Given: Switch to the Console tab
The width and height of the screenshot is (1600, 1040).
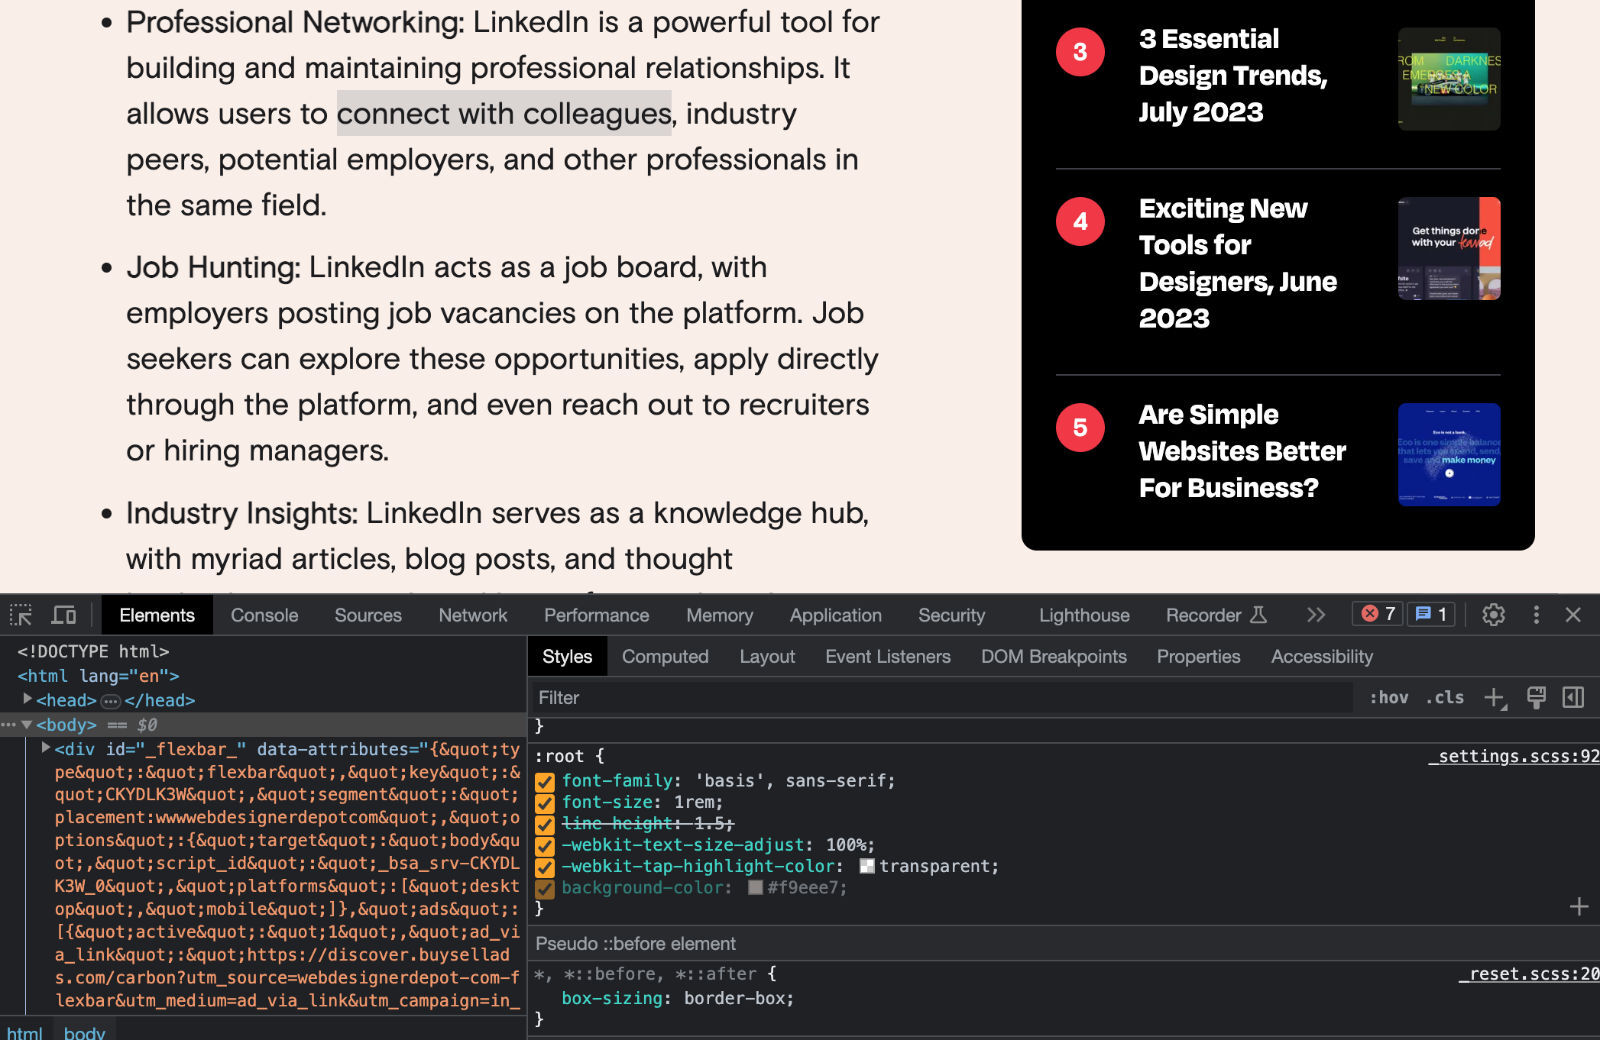Looking at the screenshot, I should pos(264,615).
